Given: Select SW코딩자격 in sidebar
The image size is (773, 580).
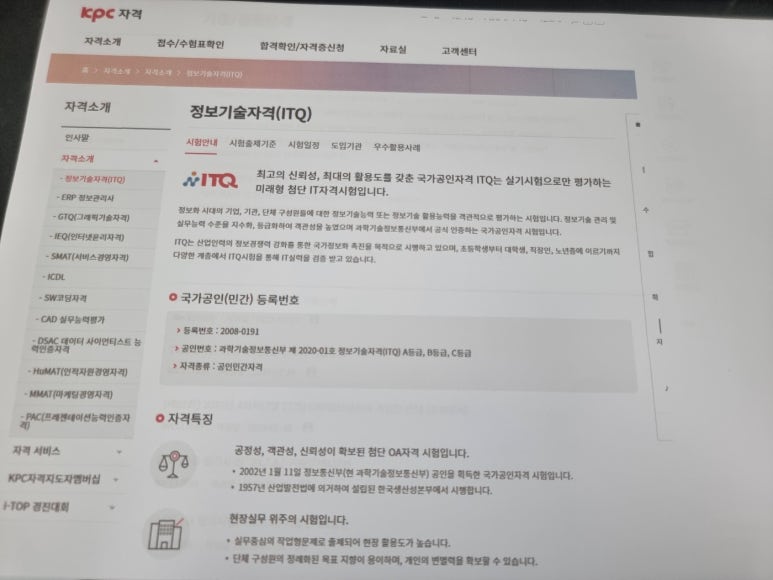Looking at the screenshot, I should point(63,298).
